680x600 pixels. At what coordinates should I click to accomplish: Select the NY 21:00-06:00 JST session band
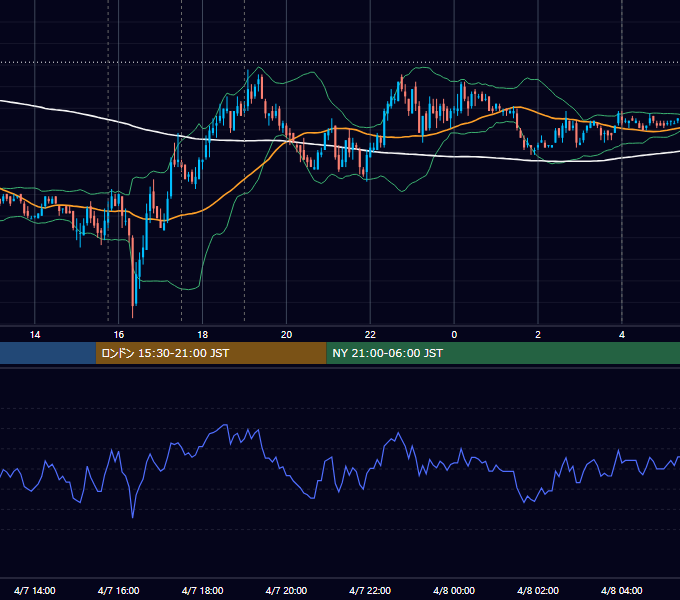(503, 353)
